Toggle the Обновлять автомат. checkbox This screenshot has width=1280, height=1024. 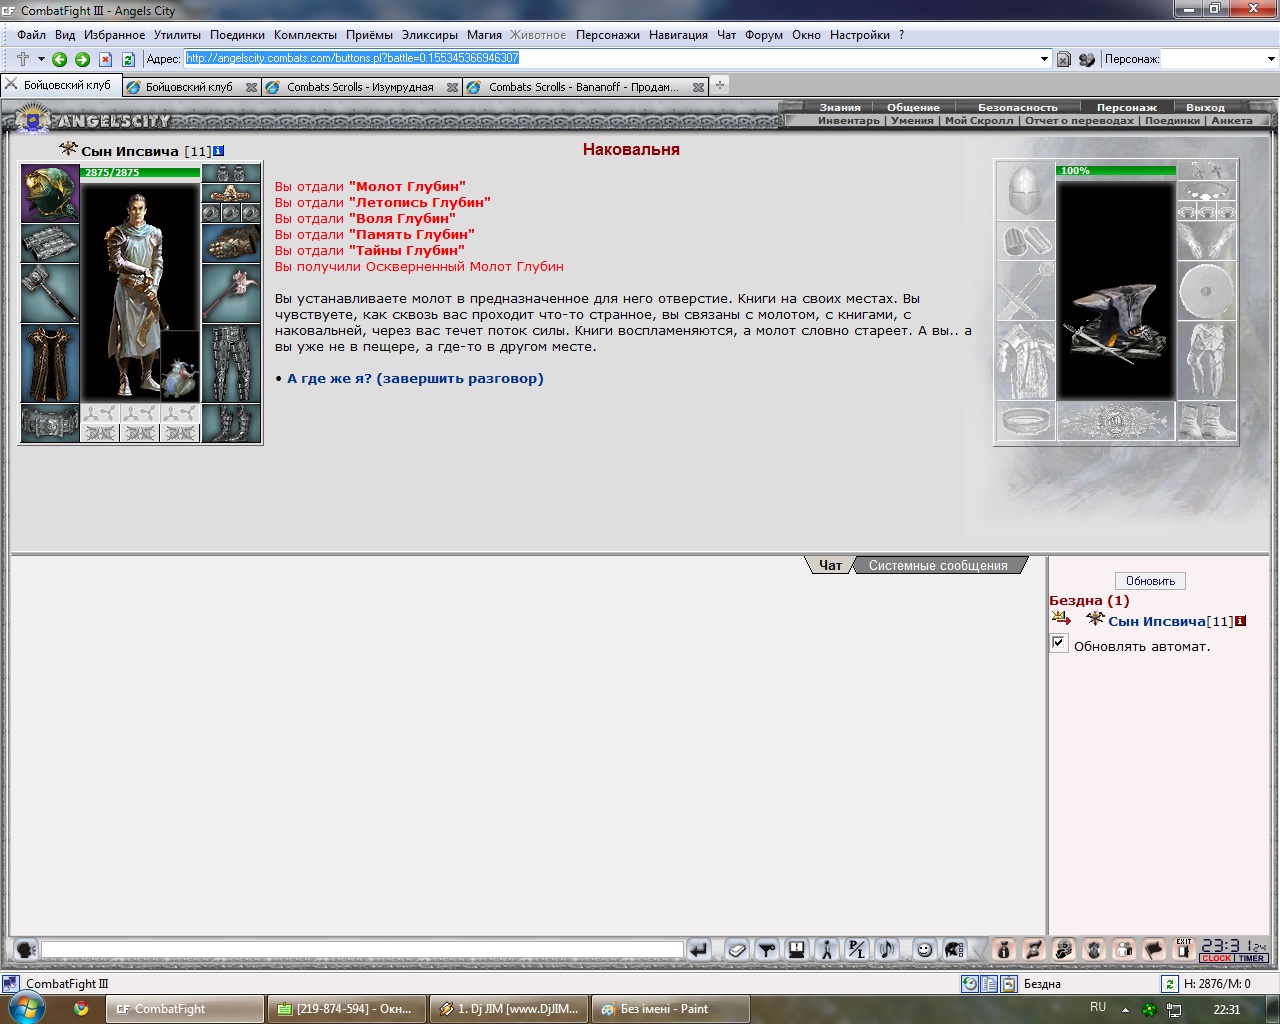pyautogui.click(x=1059, y=643)
